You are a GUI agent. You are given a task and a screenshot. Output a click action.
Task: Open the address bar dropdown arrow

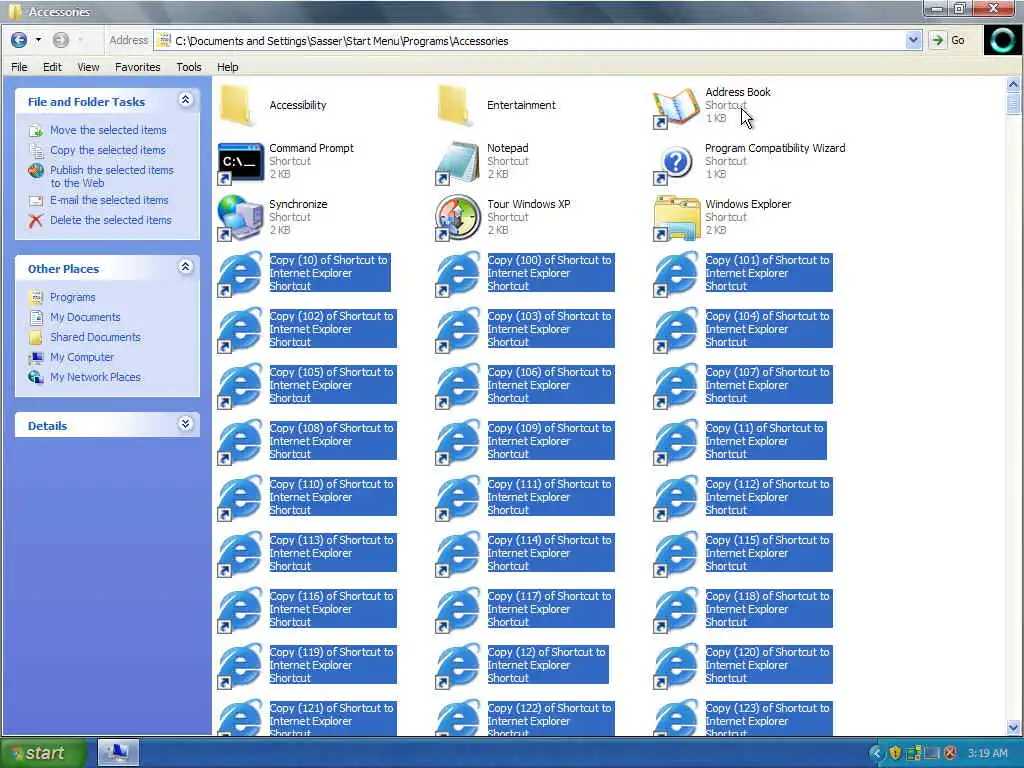pyautogui.click(x=913, y=40)
